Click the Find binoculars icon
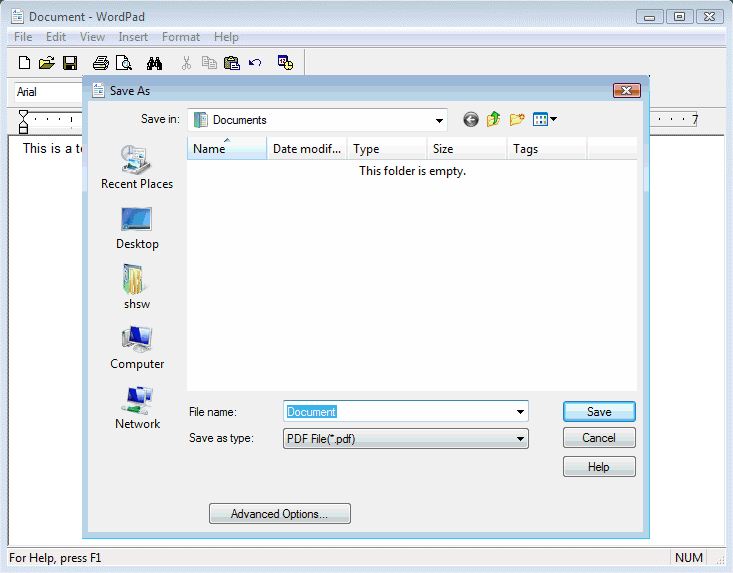Viewport: 733px width, 573px height. (x=154, y=63)
